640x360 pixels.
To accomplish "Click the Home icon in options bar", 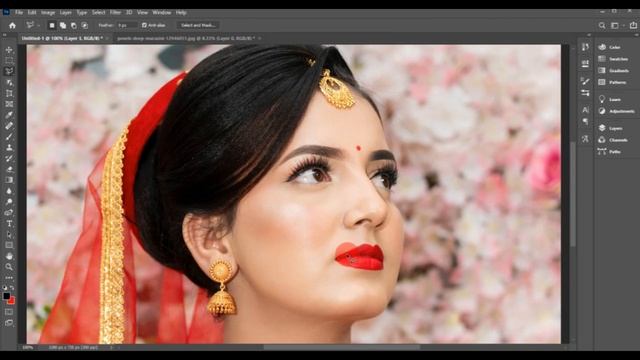I will tap(12, 25).
